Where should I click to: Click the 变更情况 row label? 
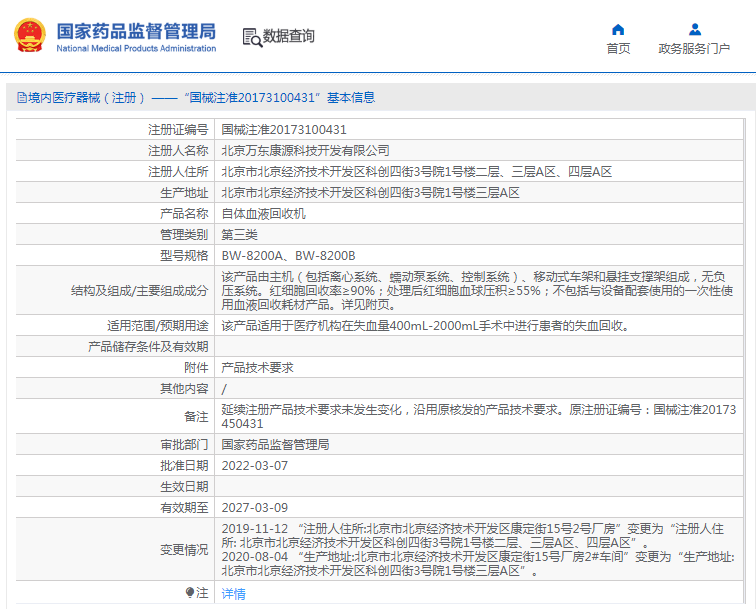pyautogui.click(x=184, y=550)
